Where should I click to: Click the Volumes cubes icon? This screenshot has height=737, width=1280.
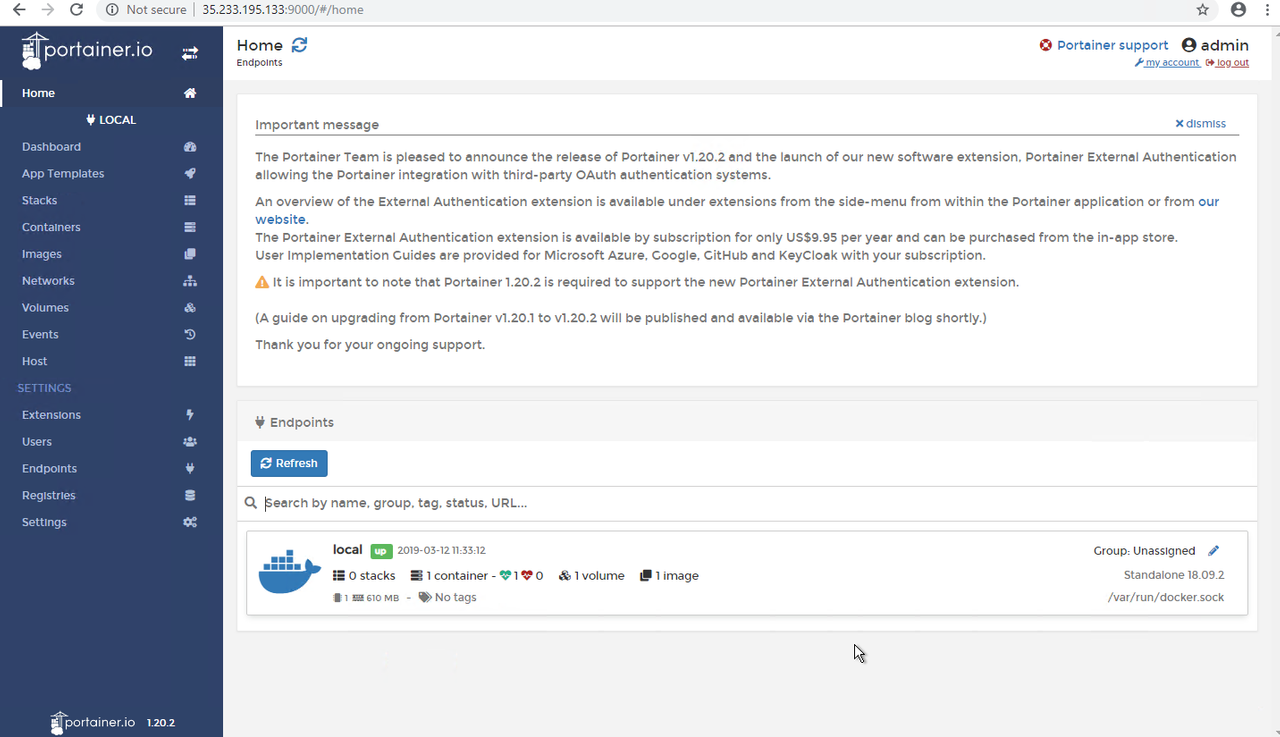pyautogui.click(x=190, y=308)
